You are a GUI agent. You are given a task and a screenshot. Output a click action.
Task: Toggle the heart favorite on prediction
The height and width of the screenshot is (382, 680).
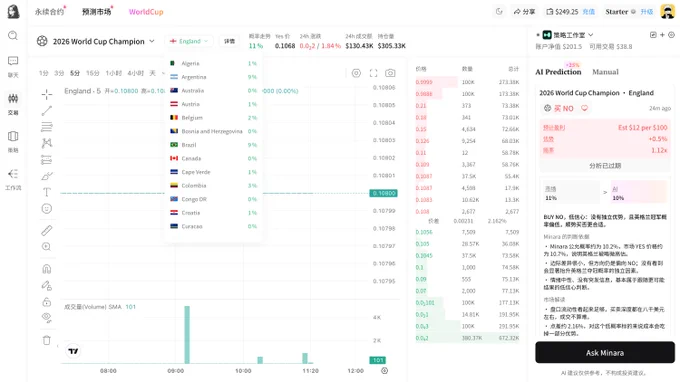point(585,108)
